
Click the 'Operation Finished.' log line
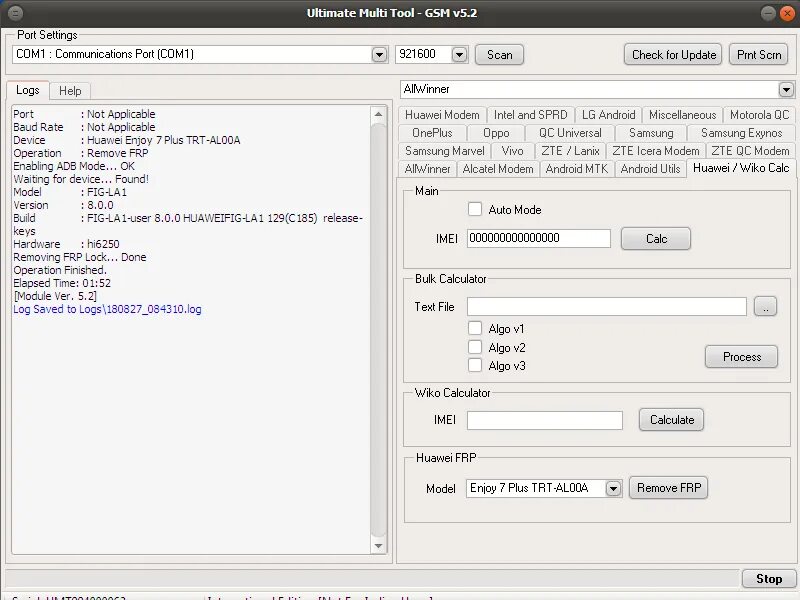click(x=60, y=270)
